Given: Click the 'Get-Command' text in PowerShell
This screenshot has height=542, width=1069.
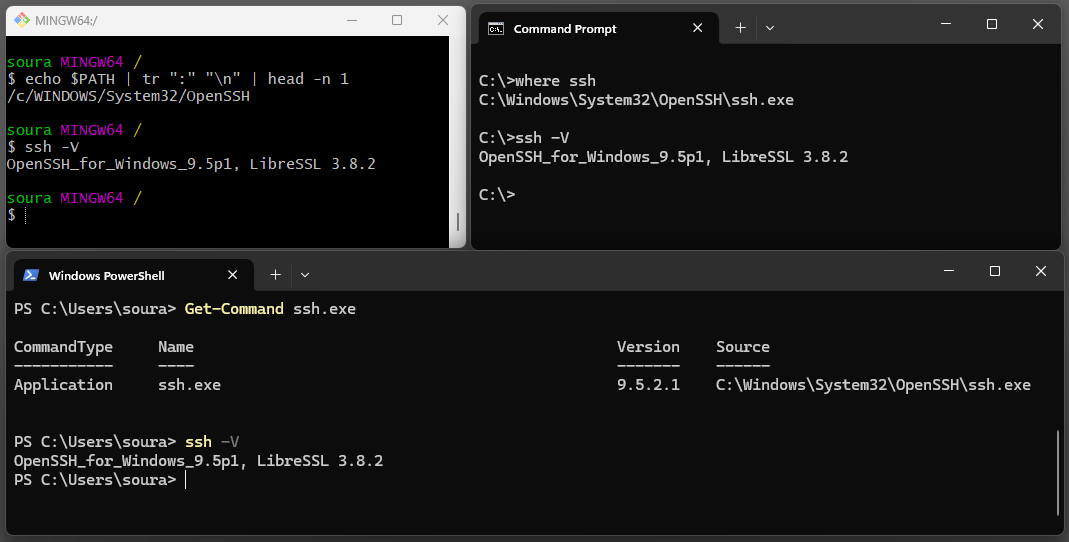Looking at the screenshot, I should pos(234,309).
